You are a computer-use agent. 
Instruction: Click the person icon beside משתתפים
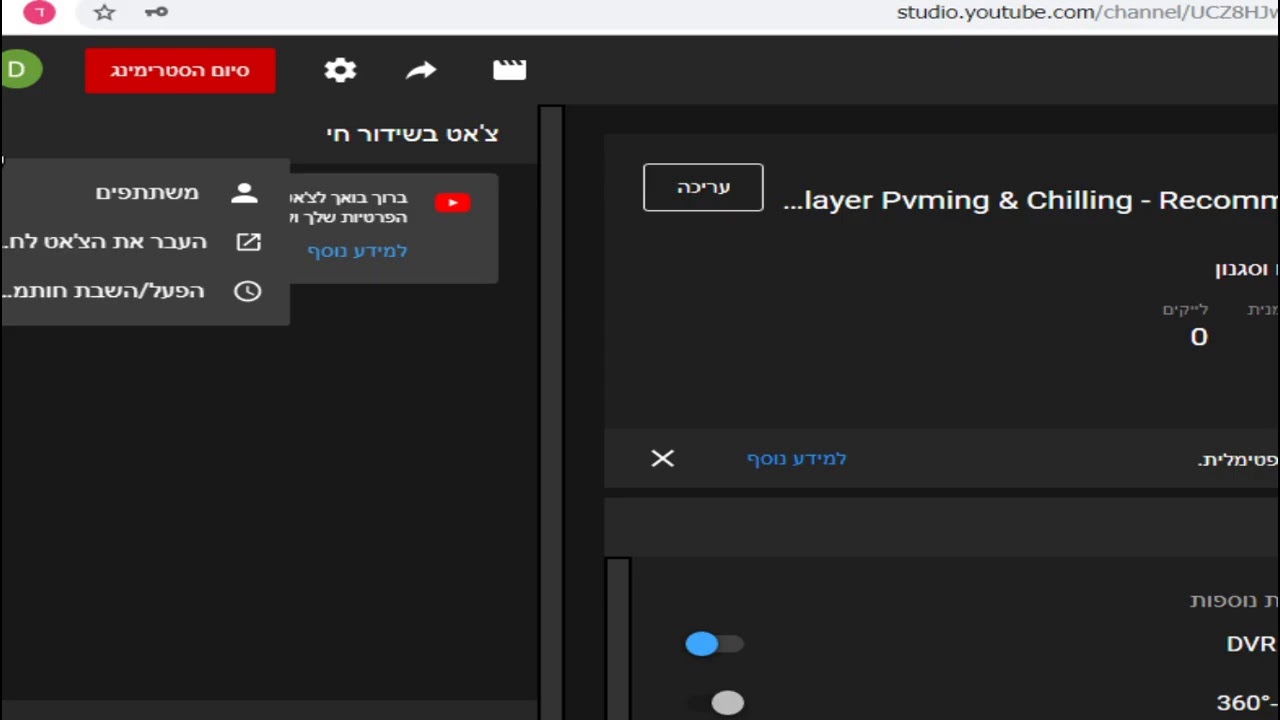coord(245,193)
